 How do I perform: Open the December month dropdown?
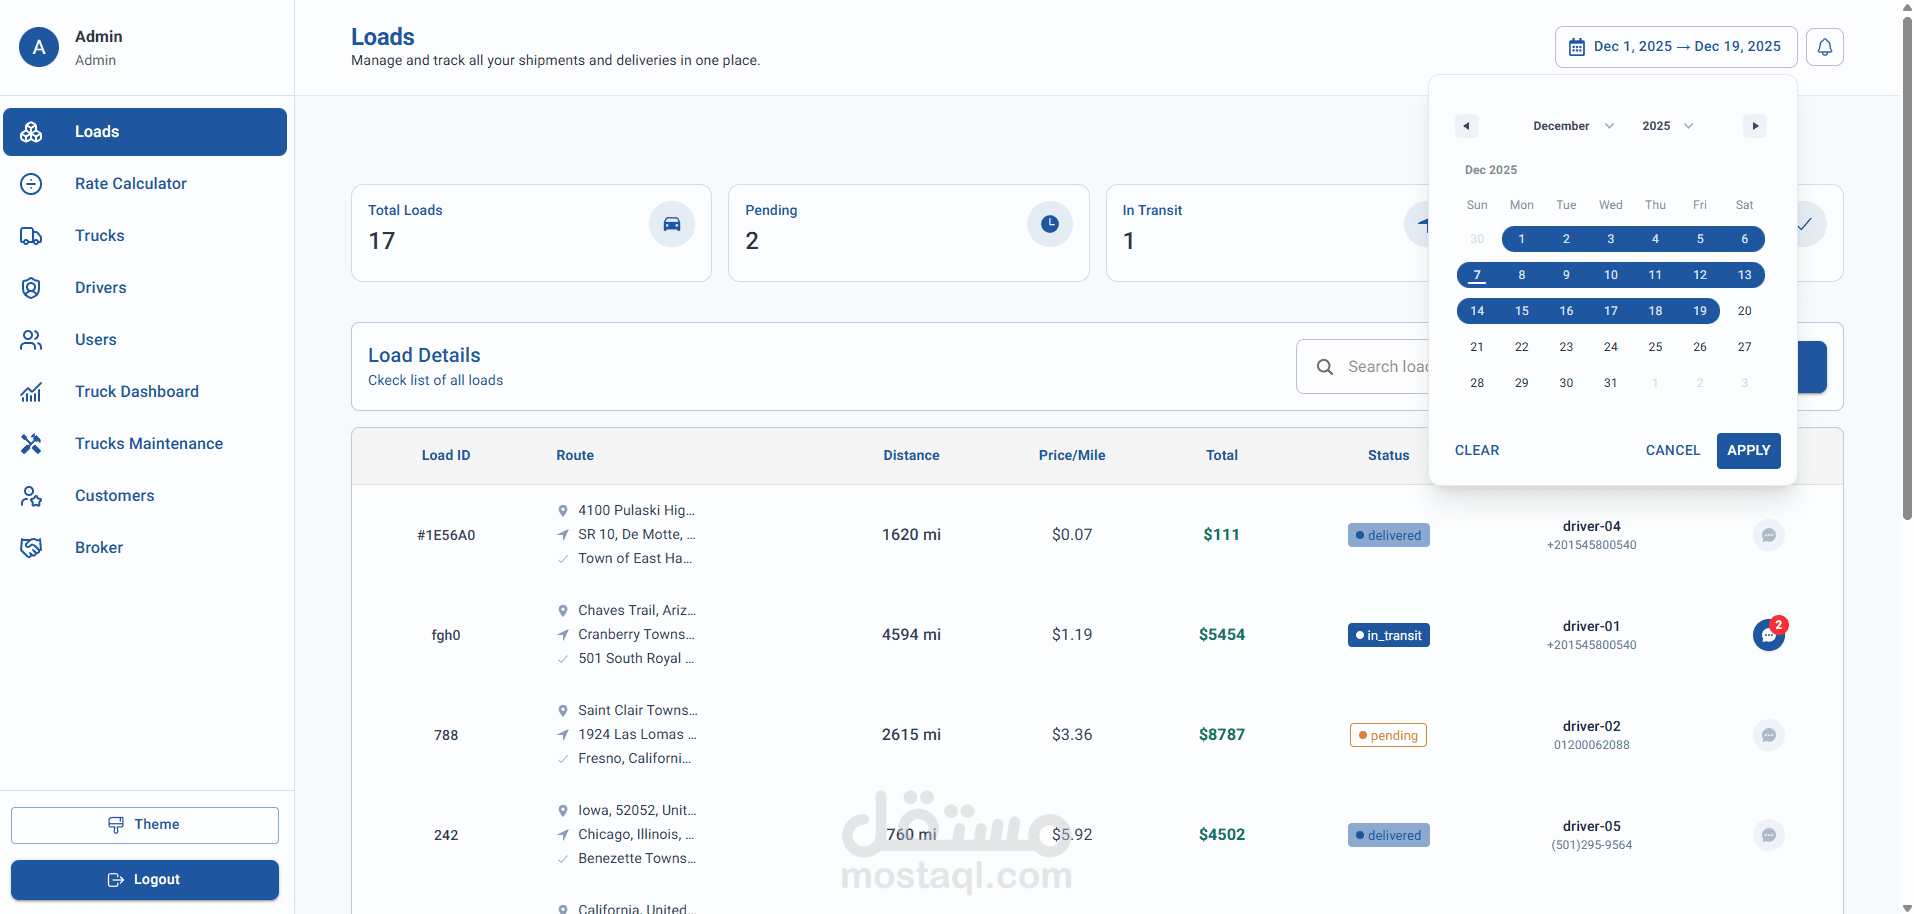[x=1573, y=126]
